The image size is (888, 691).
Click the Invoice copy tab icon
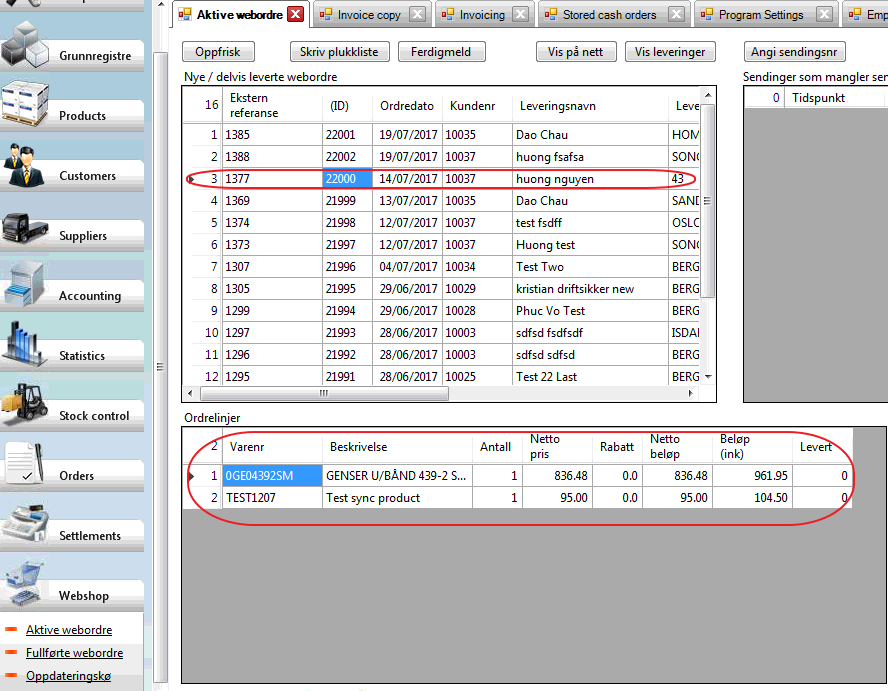326,15
